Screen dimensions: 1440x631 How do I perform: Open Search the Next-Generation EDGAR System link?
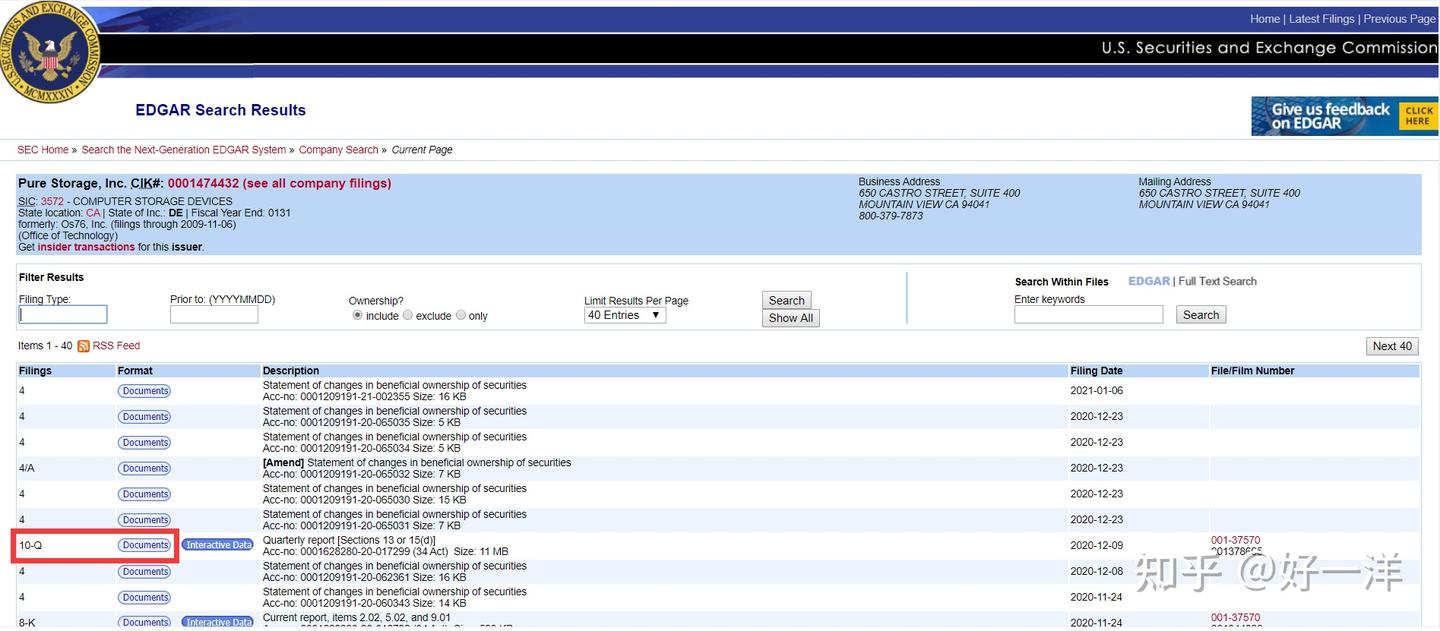[184, 150]
